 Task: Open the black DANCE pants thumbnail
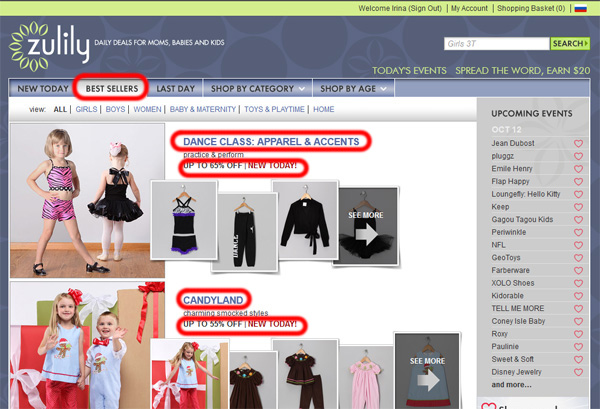point(245,233)
